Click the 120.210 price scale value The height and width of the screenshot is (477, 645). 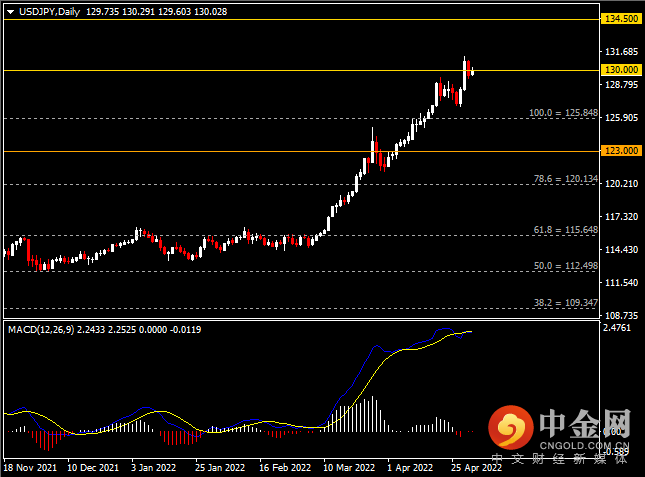pyautogui.click(x=622, y=184)
